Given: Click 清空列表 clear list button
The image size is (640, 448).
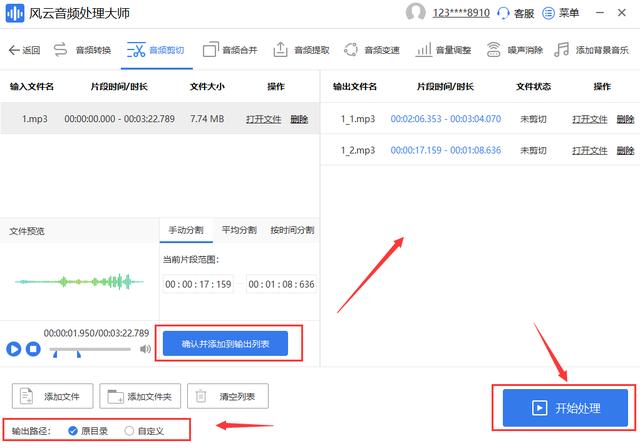Looking at the screenshot, I should (x=228, y=396).
